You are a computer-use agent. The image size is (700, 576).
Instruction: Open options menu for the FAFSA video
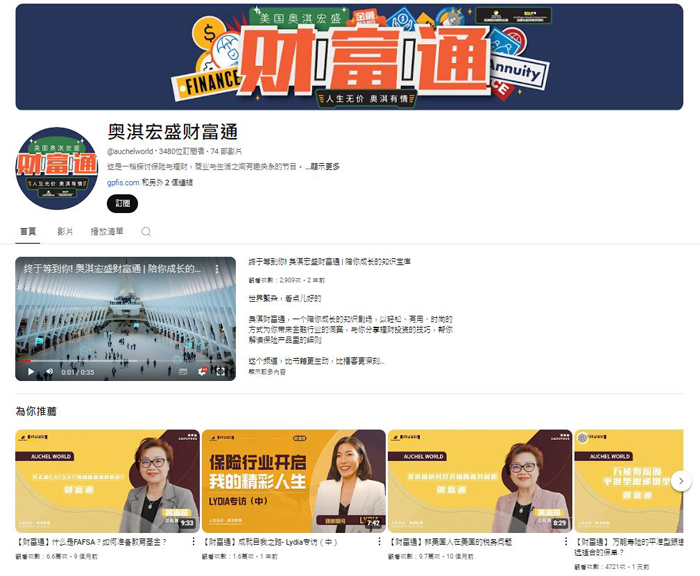pyautogui.click(x=193, y=542)
